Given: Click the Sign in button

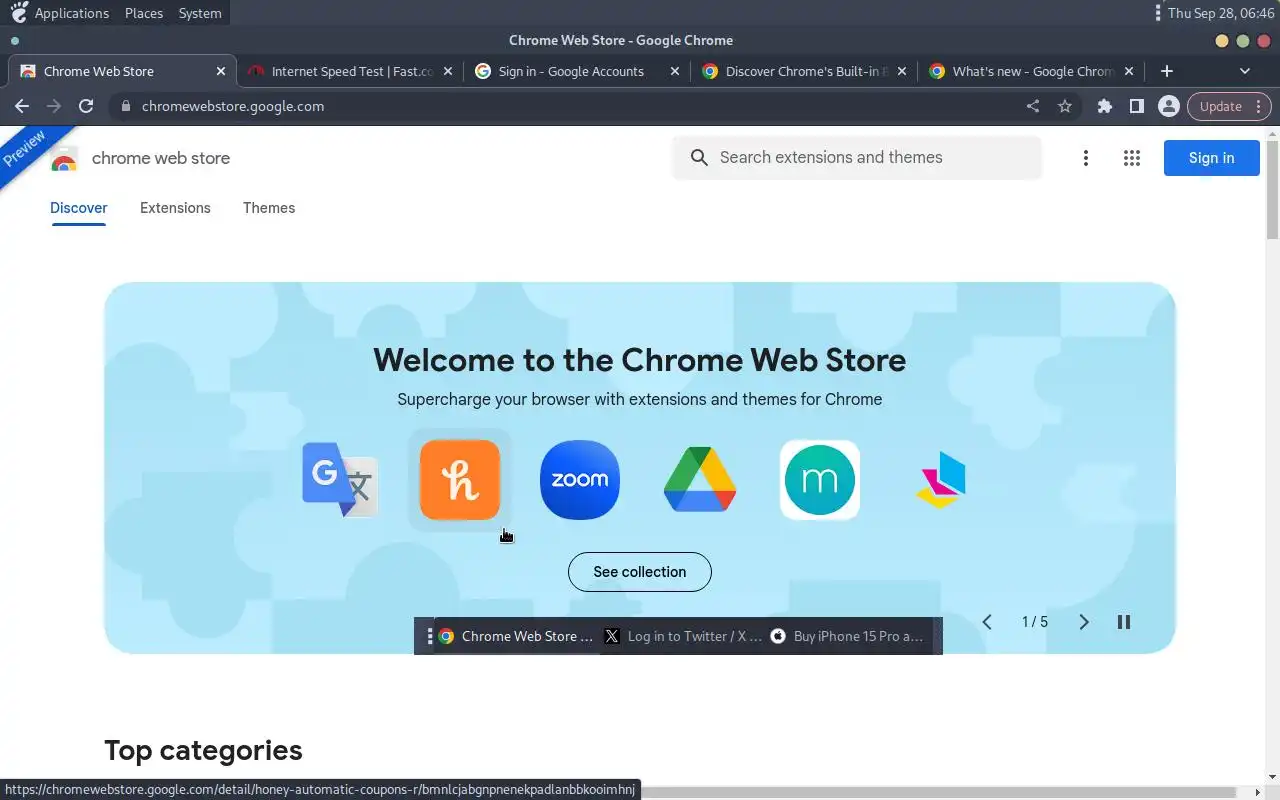Looking at the screenshot, I should (x=1211, y=158).
